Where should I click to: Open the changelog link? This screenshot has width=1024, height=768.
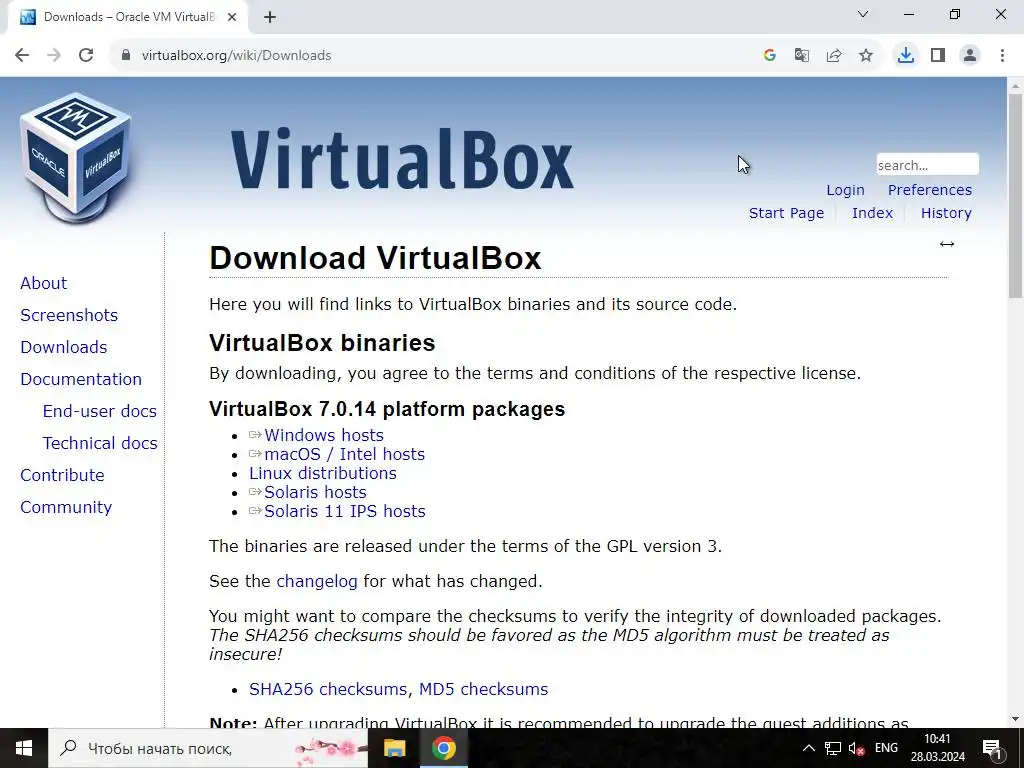click(x=317, y=581)
